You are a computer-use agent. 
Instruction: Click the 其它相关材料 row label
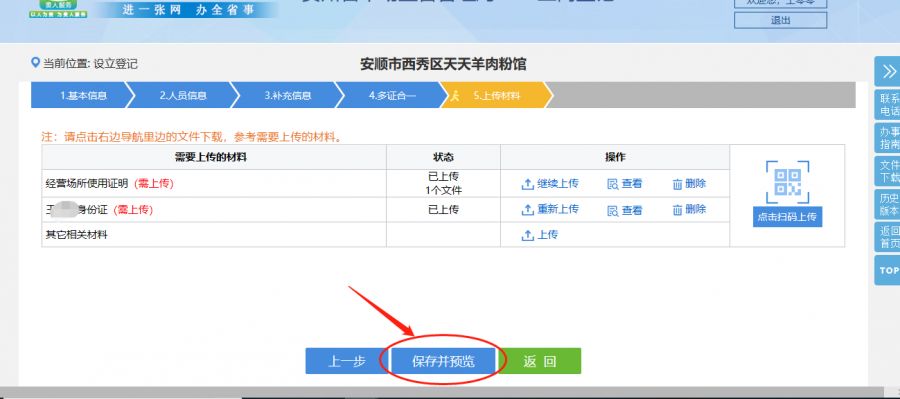(76, 235)
